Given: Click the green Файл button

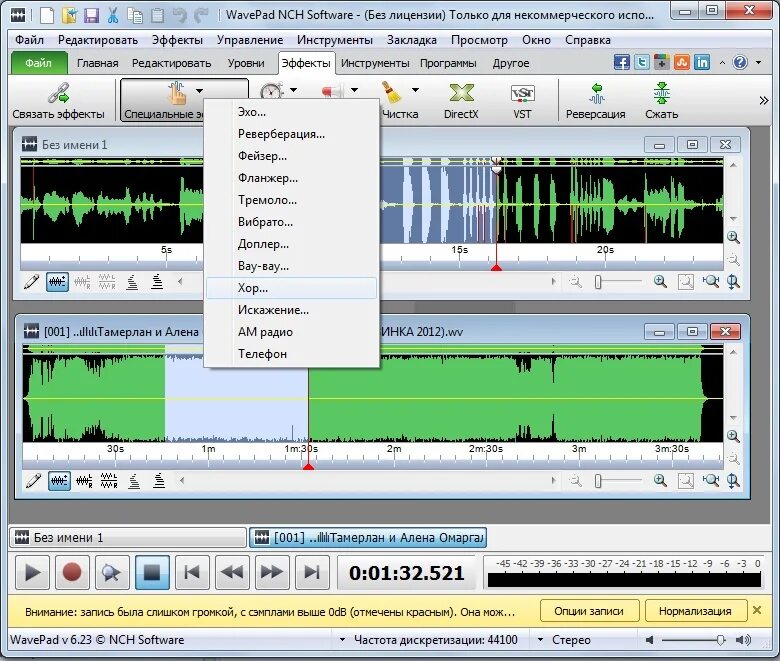Looking at the screenshot, I should [38, 63].
